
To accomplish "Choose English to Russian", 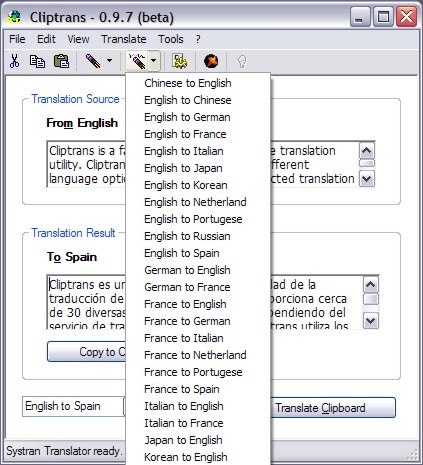I will (x=198, y=236).
